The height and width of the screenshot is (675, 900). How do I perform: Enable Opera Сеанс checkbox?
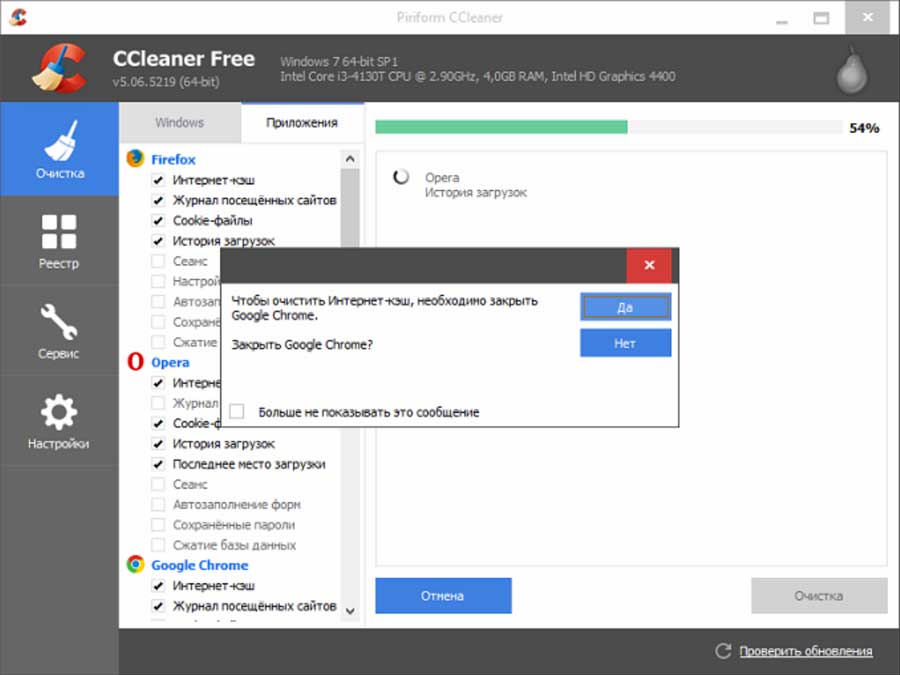(158, 484)
